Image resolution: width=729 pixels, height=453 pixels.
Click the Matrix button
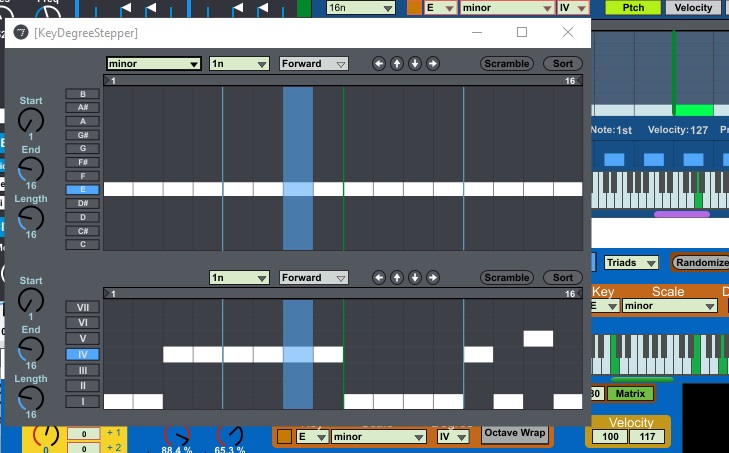point(631,393)
